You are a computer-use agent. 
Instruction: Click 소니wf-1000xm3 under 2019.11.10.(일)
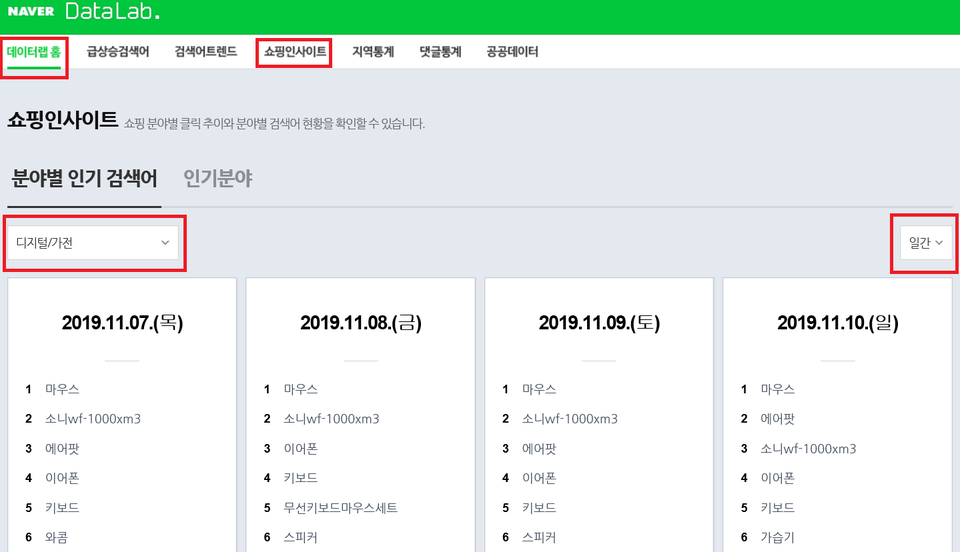coord(808,449)
